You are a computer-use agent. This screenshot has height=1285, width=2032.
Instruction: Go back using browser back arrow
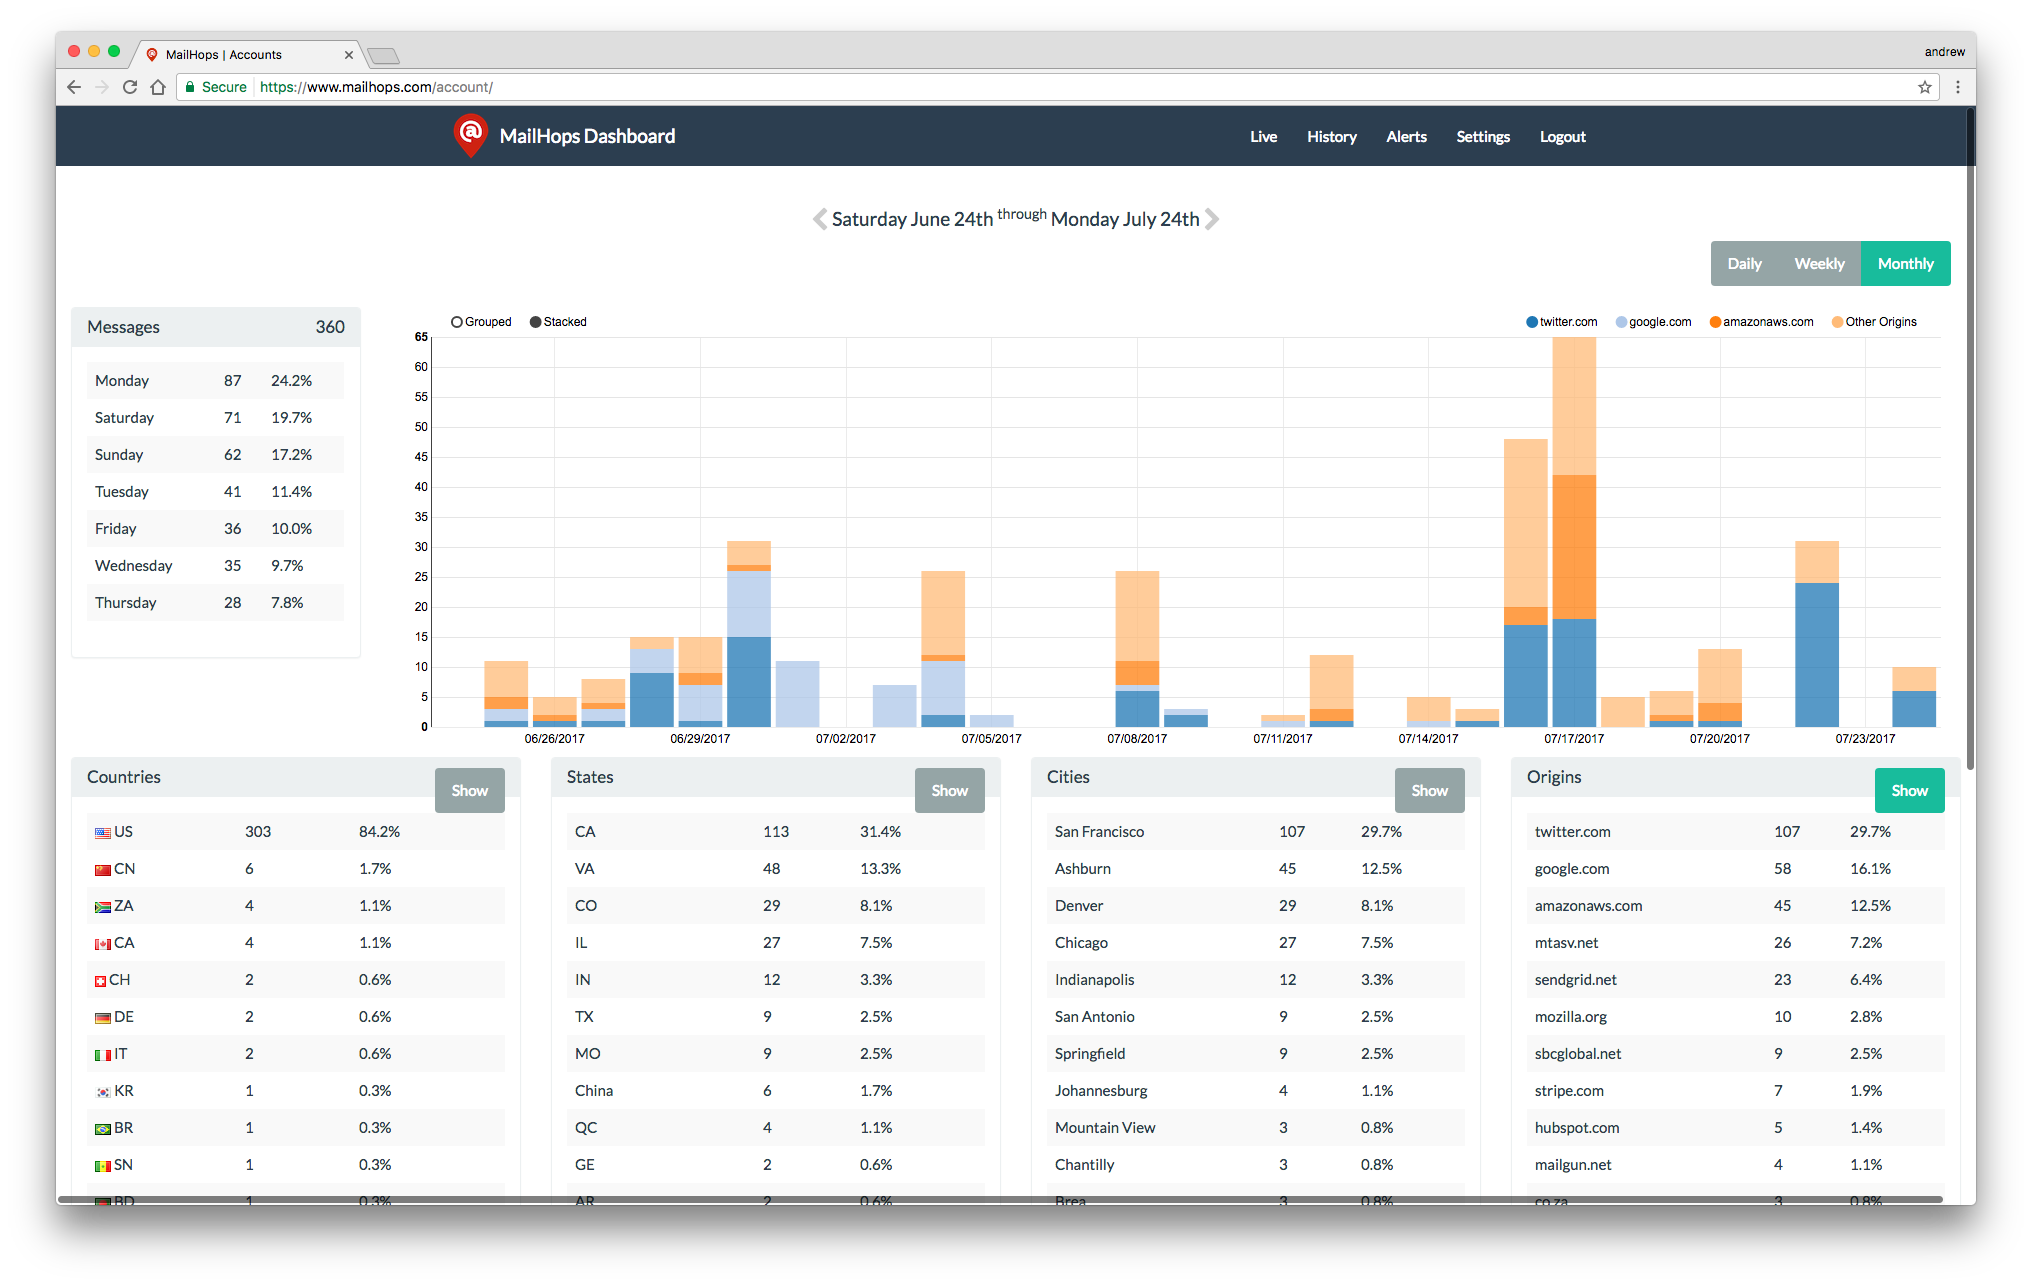pos(74,87)
